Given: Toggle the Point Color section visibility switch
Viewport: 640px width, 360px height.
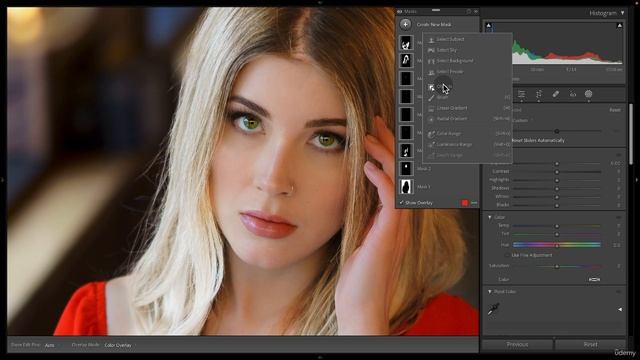Looking at the screenshot, I should point(618,292).
